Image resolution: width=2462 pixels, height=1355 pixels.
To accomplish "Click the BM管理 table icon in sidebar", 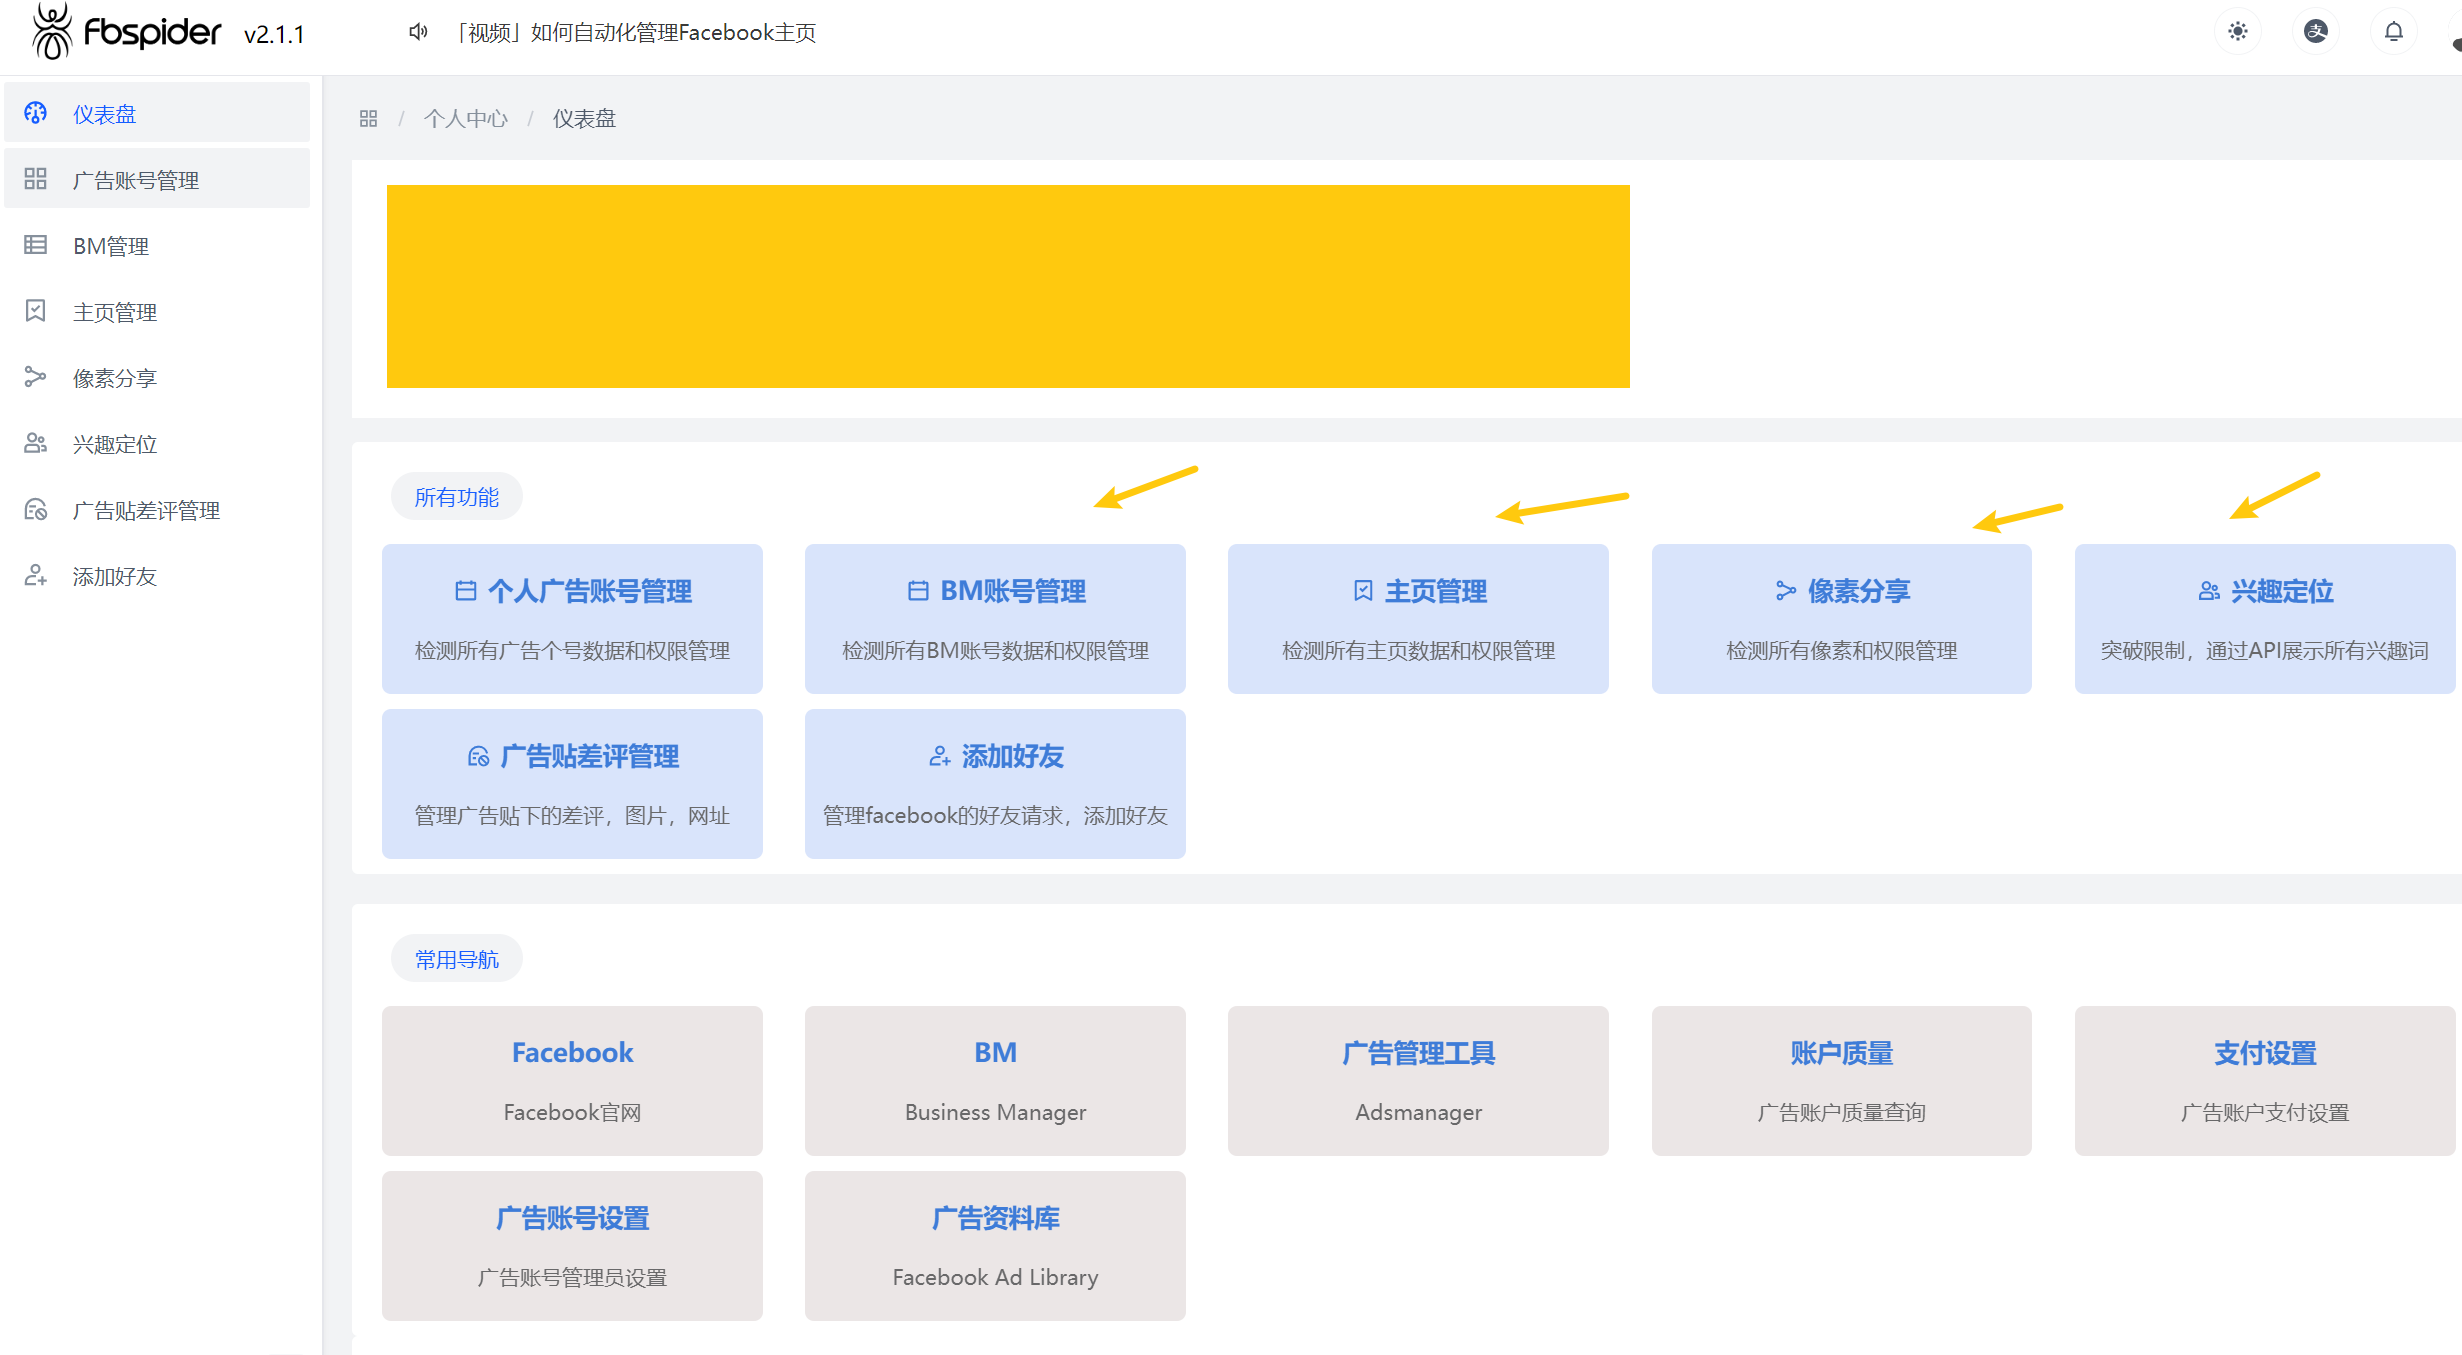I will click(x=36, y=245).
